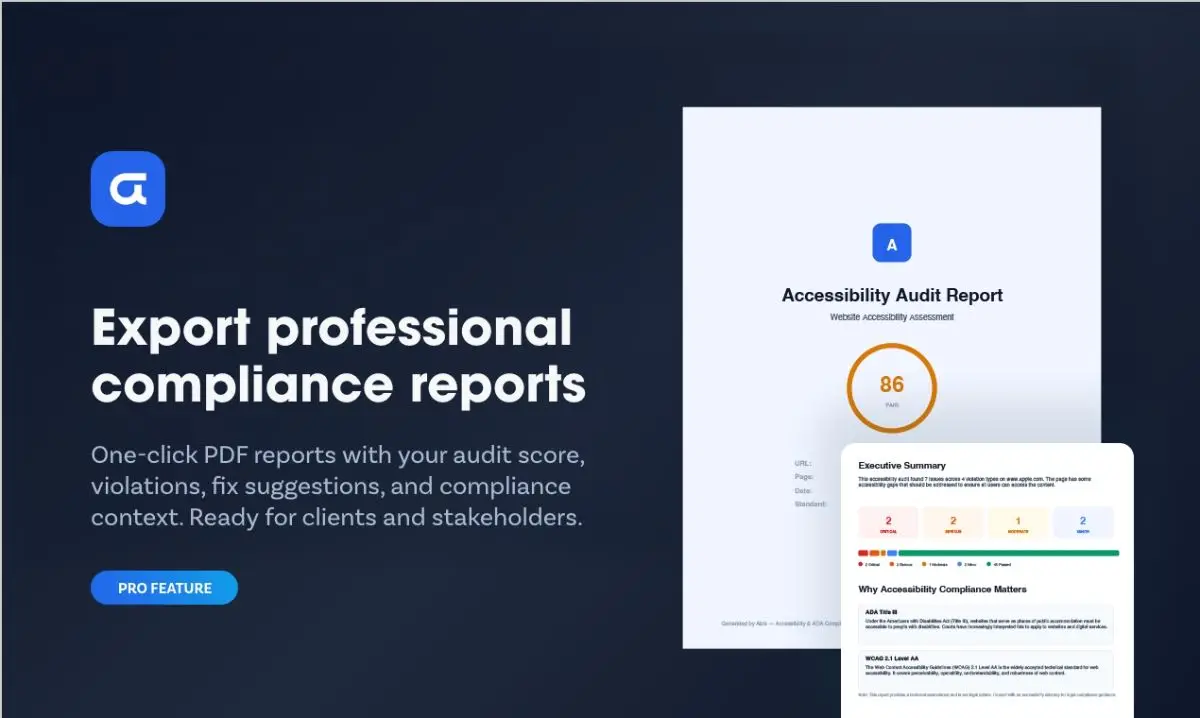Image resolution: width=1200 pixels, height=718 pixels.
Task: Click the red Critical count card
Action: [888, 523]
